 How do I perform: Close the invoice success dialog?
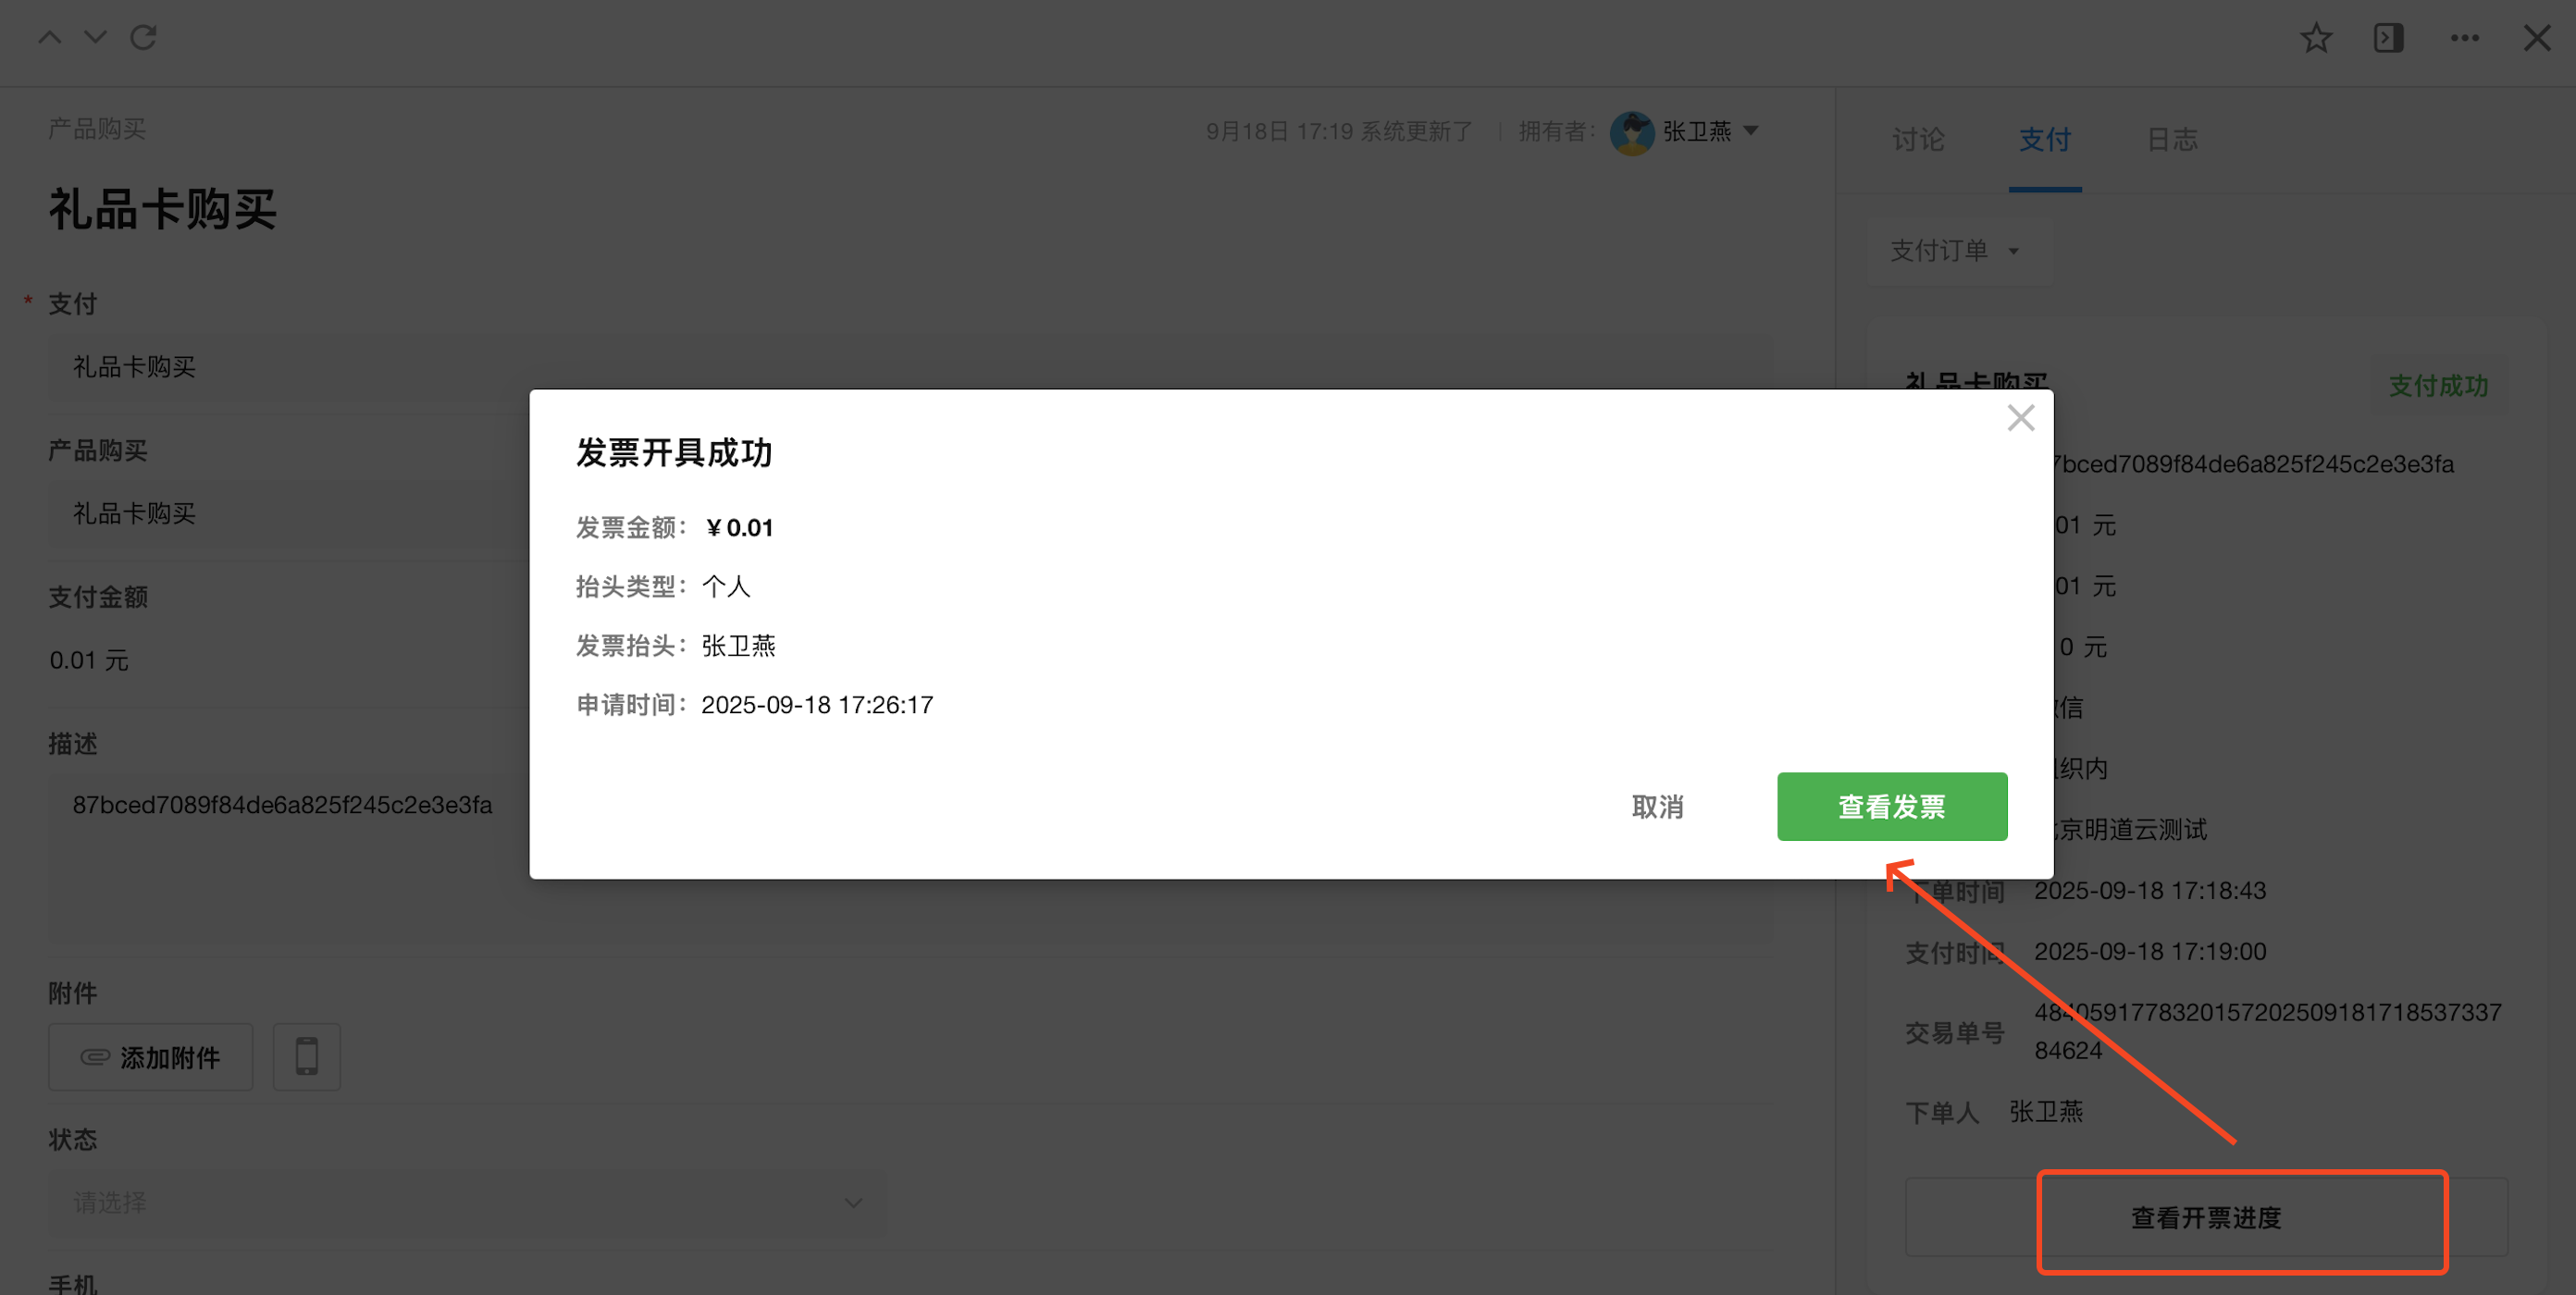(x=2020, y=418)
